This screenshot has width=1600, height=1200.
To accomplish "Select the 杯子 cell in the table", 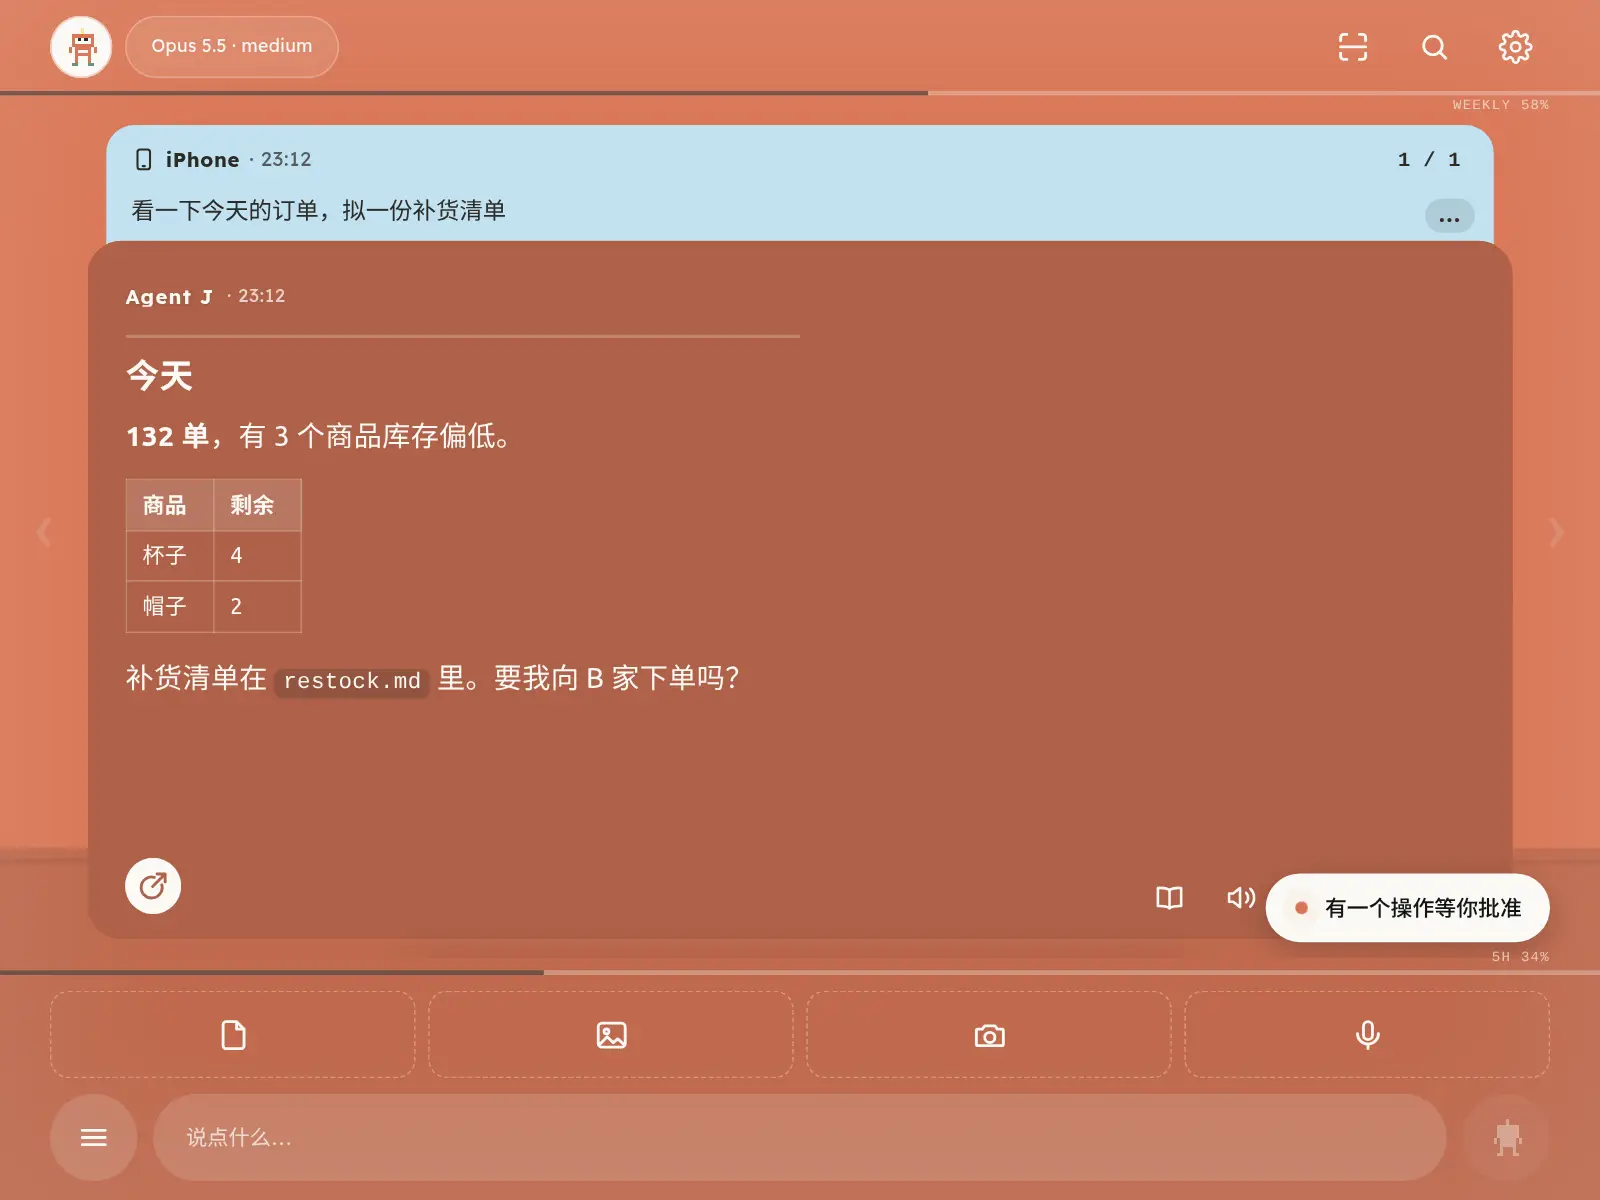I will [170, 556].
